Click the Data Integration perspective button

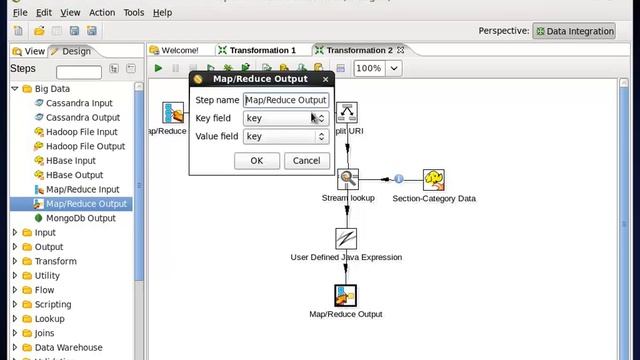[x=574, y=31]
